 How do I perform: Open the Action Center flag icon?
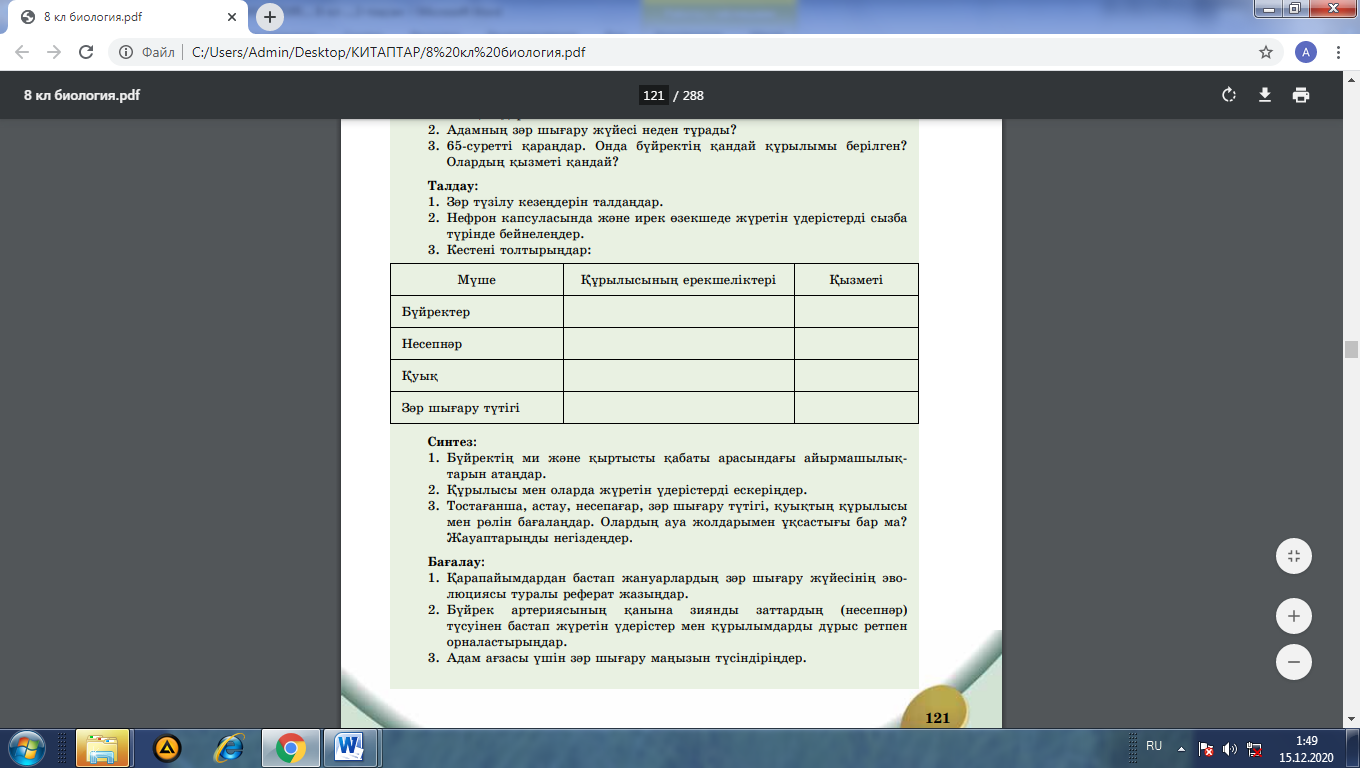pos(1207,748)
